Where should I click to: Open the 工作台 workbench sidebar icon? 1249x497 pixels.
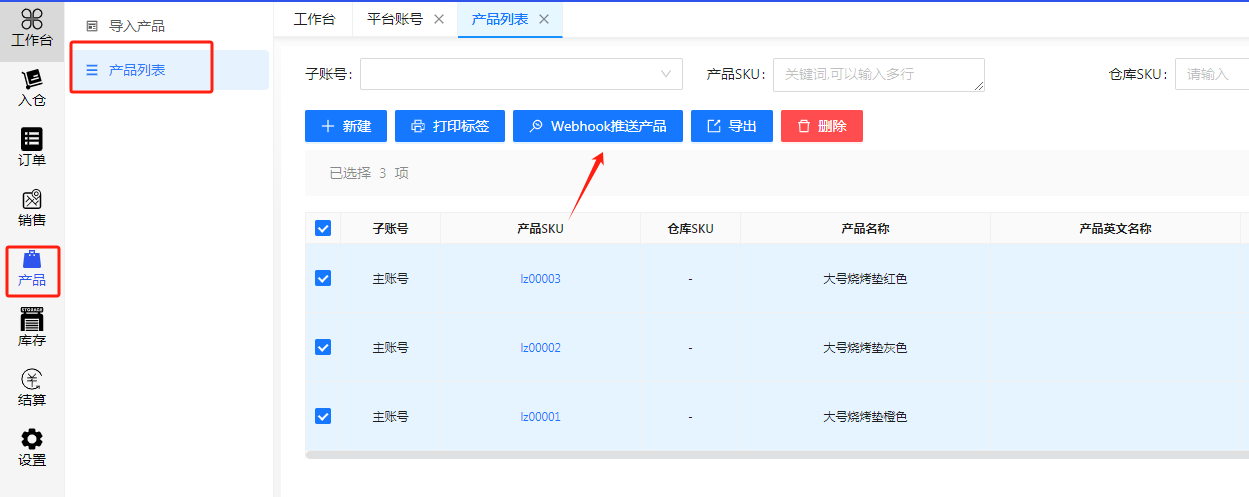tap(31, 28)
